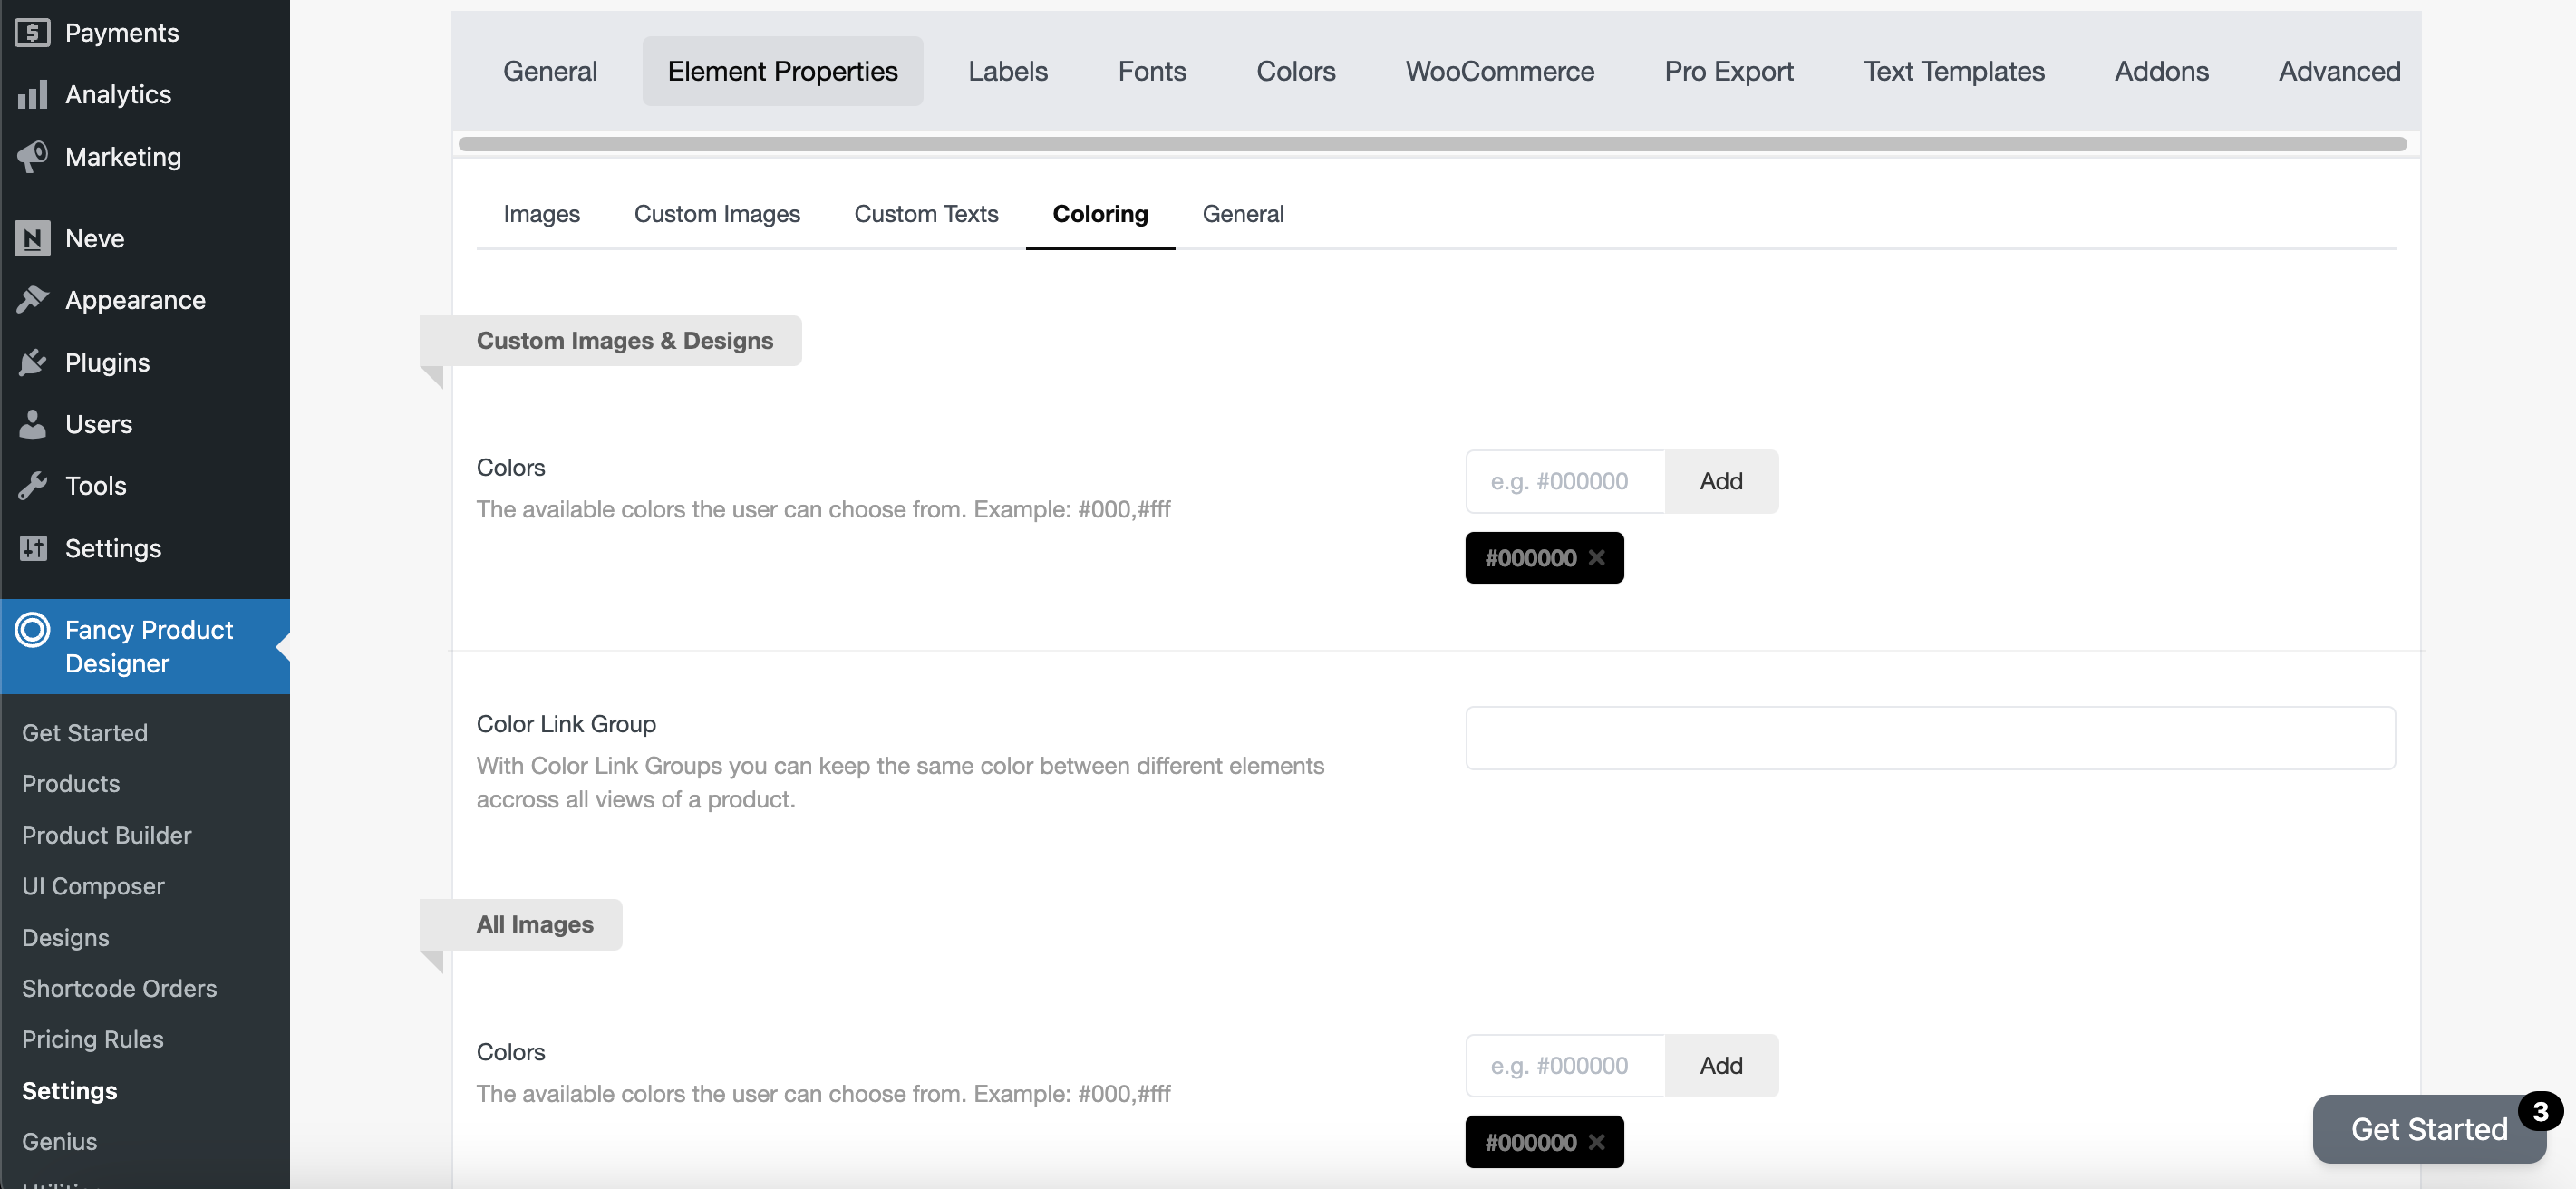
Task: Click the Appearance paintbrush icon
Action: (x=32, y=300)
